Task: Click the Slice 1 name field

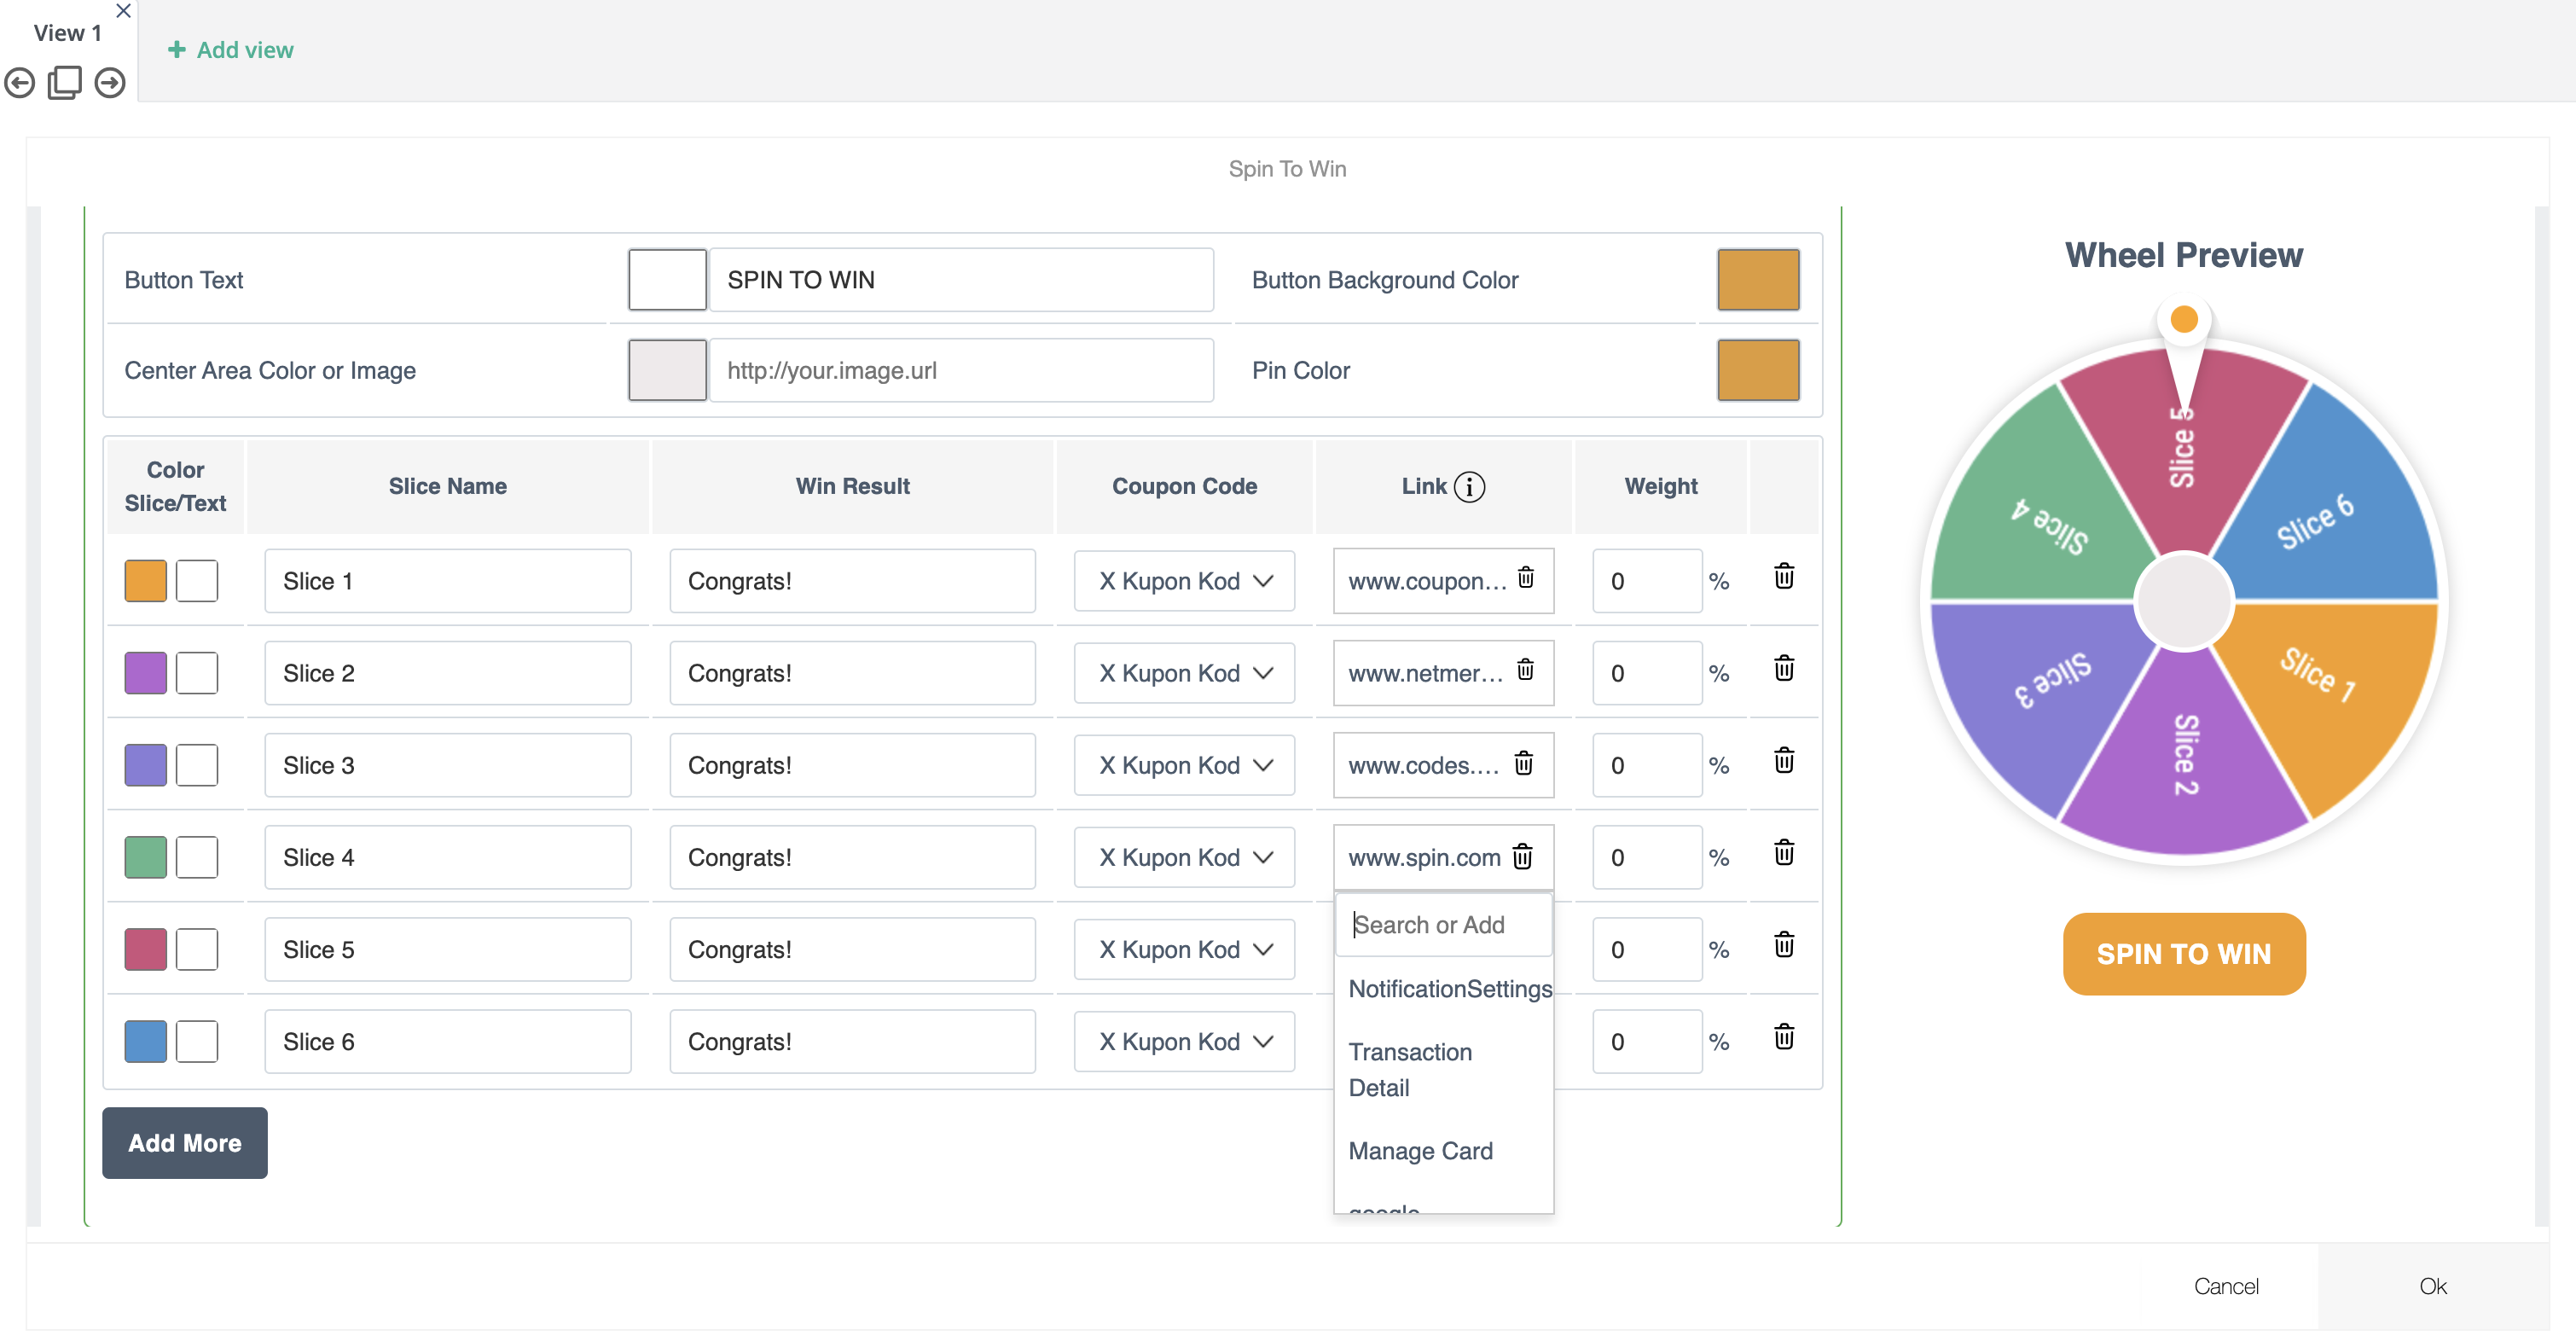Action: click(448, 581)
